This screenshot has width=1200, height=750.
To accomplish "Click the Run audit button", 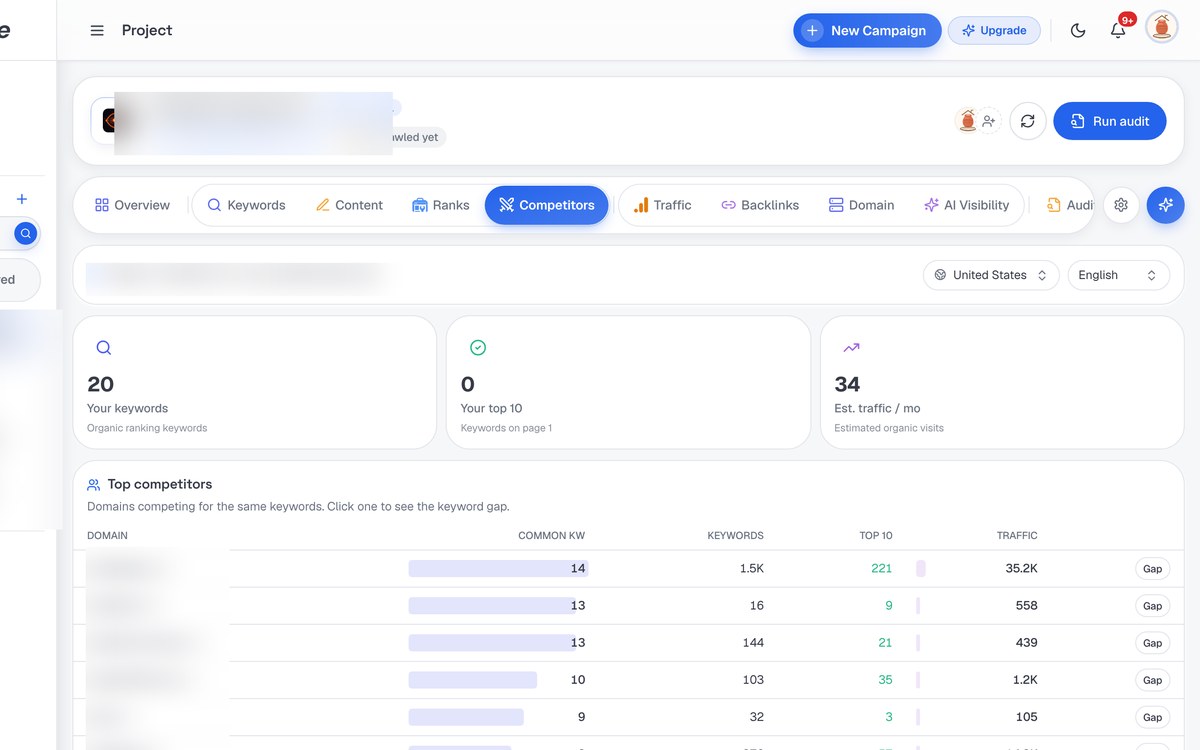I will (x=1110, y=121).
